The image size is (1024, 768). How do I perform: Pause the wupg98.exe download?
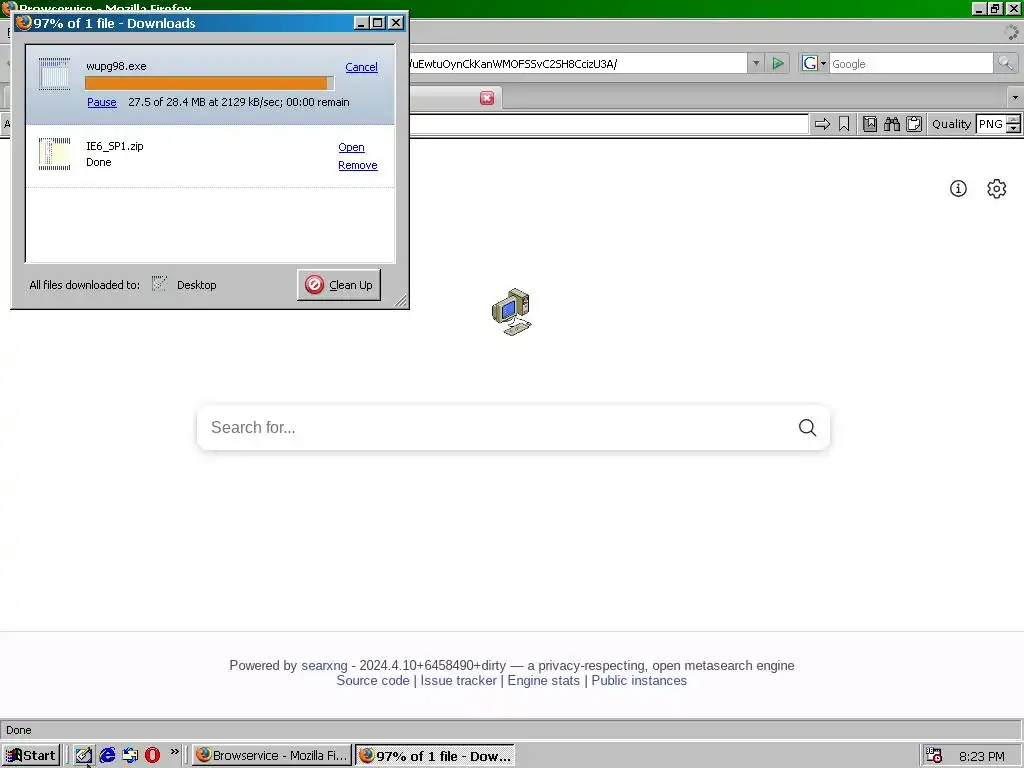102,102
